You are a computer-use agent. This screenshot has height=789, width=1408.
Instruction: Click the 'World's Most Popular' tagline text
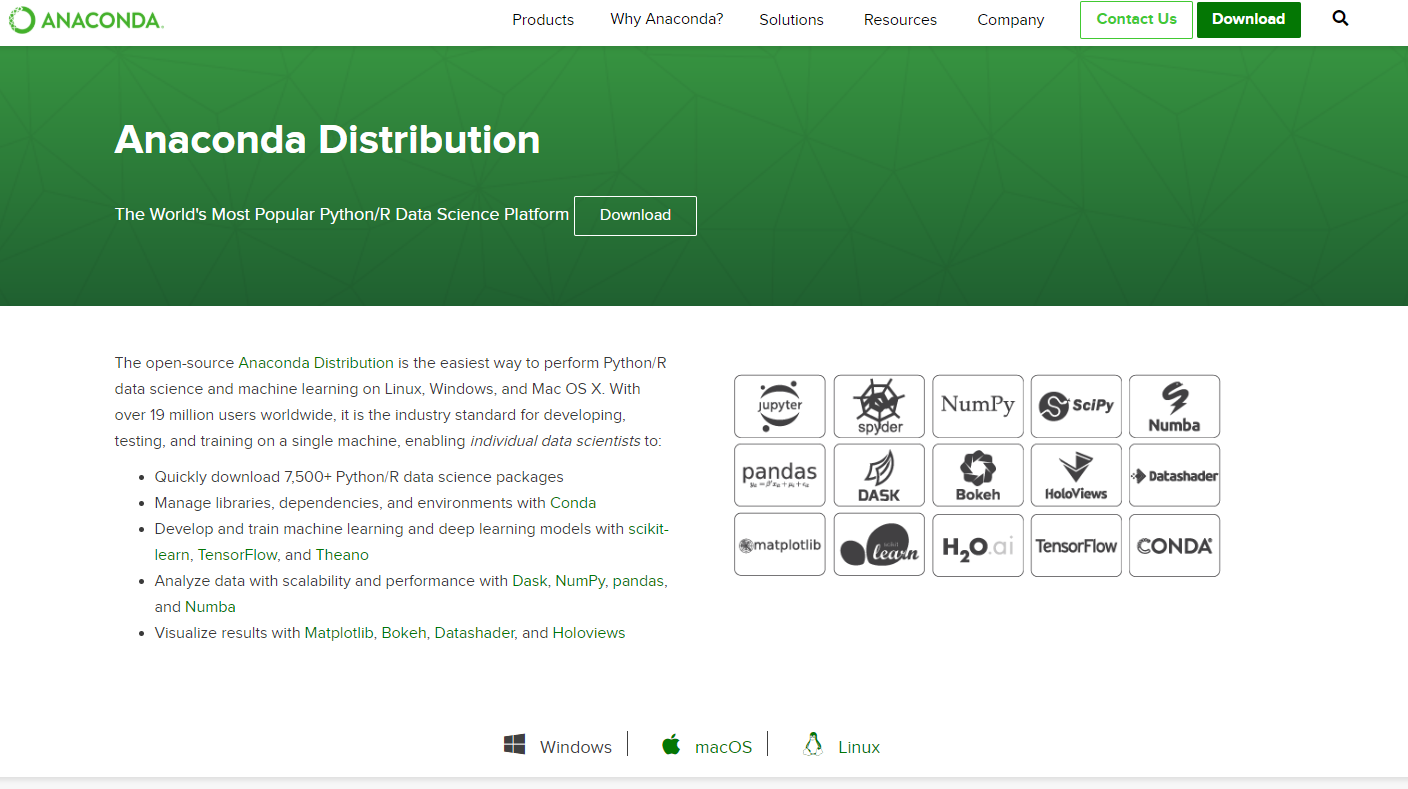click(x=341, y=215)
